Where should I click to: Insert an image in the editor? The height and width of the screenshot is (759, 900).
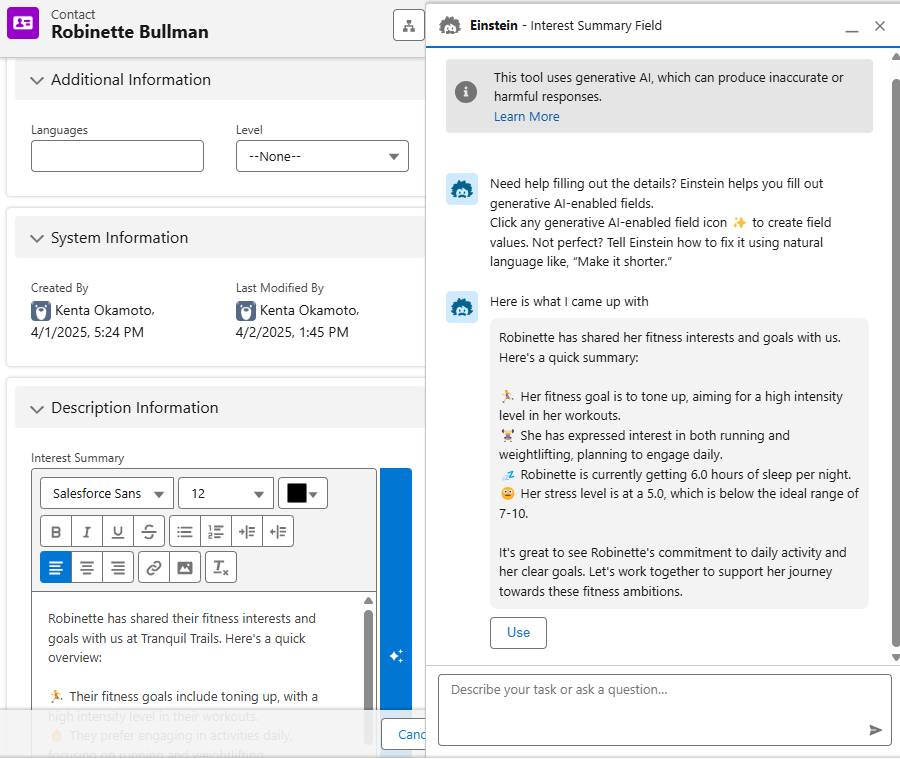pos(185,567)
